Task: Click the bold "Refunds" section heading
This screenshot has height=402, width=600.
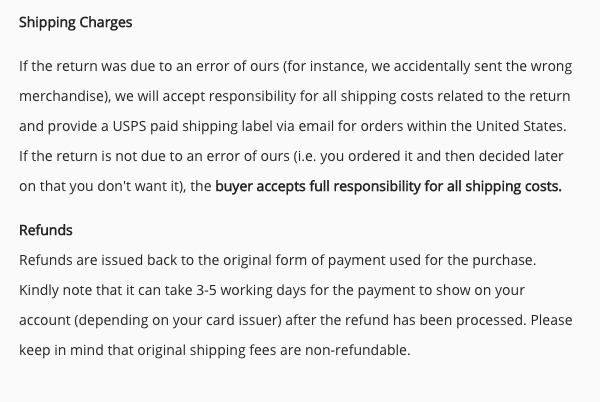Action: click(46, 231)
